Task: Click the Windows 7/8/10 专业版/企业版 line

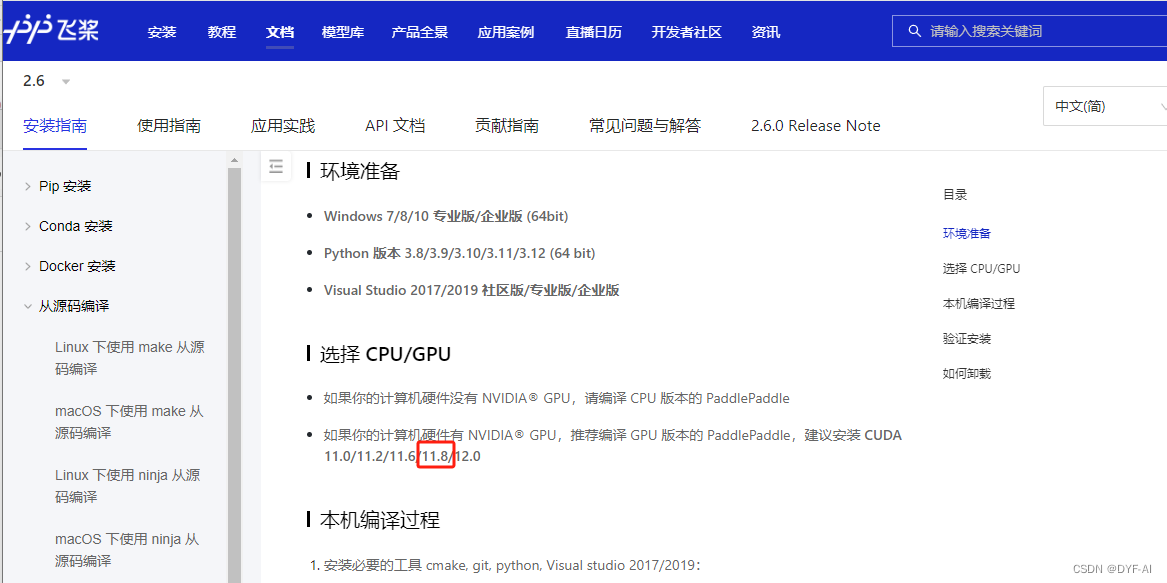Action: point(446,217)
